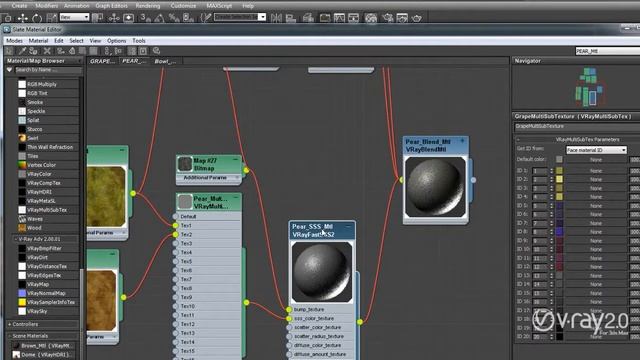Click the Pear_Blend_Mtl sphere preview thumbnail
This screenshot has width=640, height=360.
435,187
